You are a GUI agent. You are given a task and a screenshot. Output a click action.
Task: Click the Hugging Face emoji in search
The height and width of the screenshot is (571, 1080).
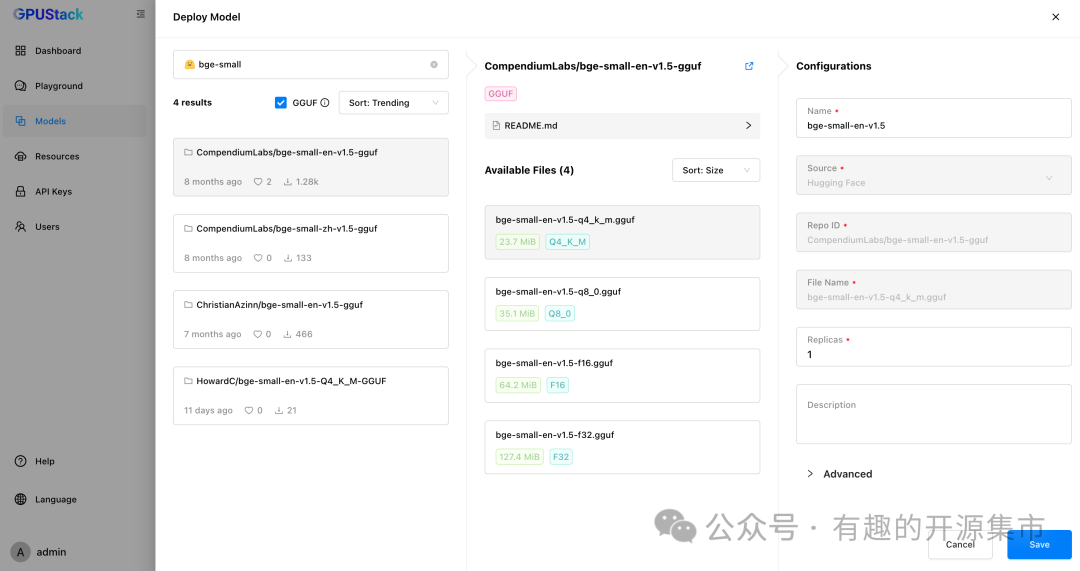click(x=189, y=64)
